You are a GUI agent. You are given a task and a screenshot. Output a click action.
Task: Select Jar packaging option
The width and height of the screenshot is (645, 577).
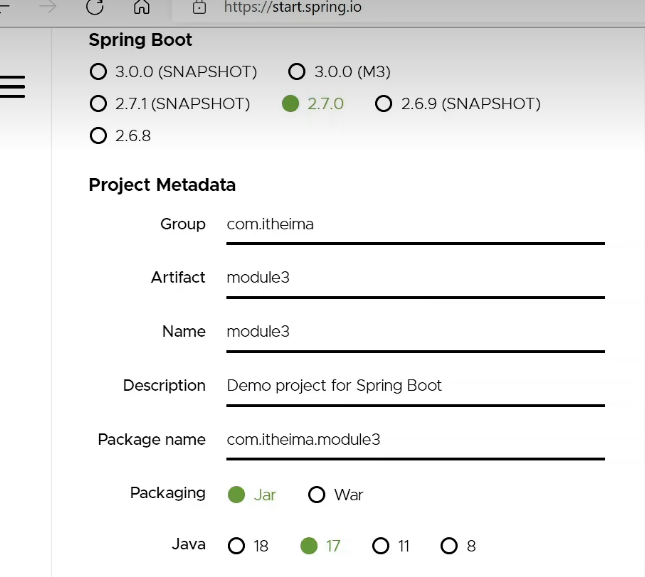(252, 494)
